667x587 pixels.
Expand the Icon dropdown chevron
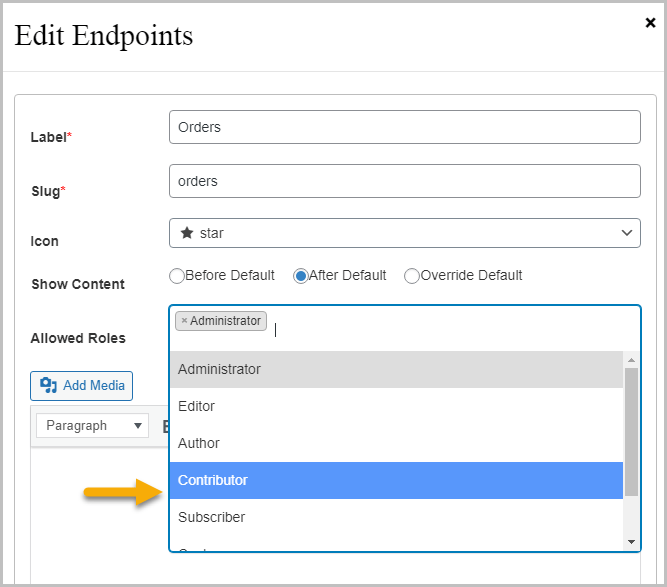point(627,233)
